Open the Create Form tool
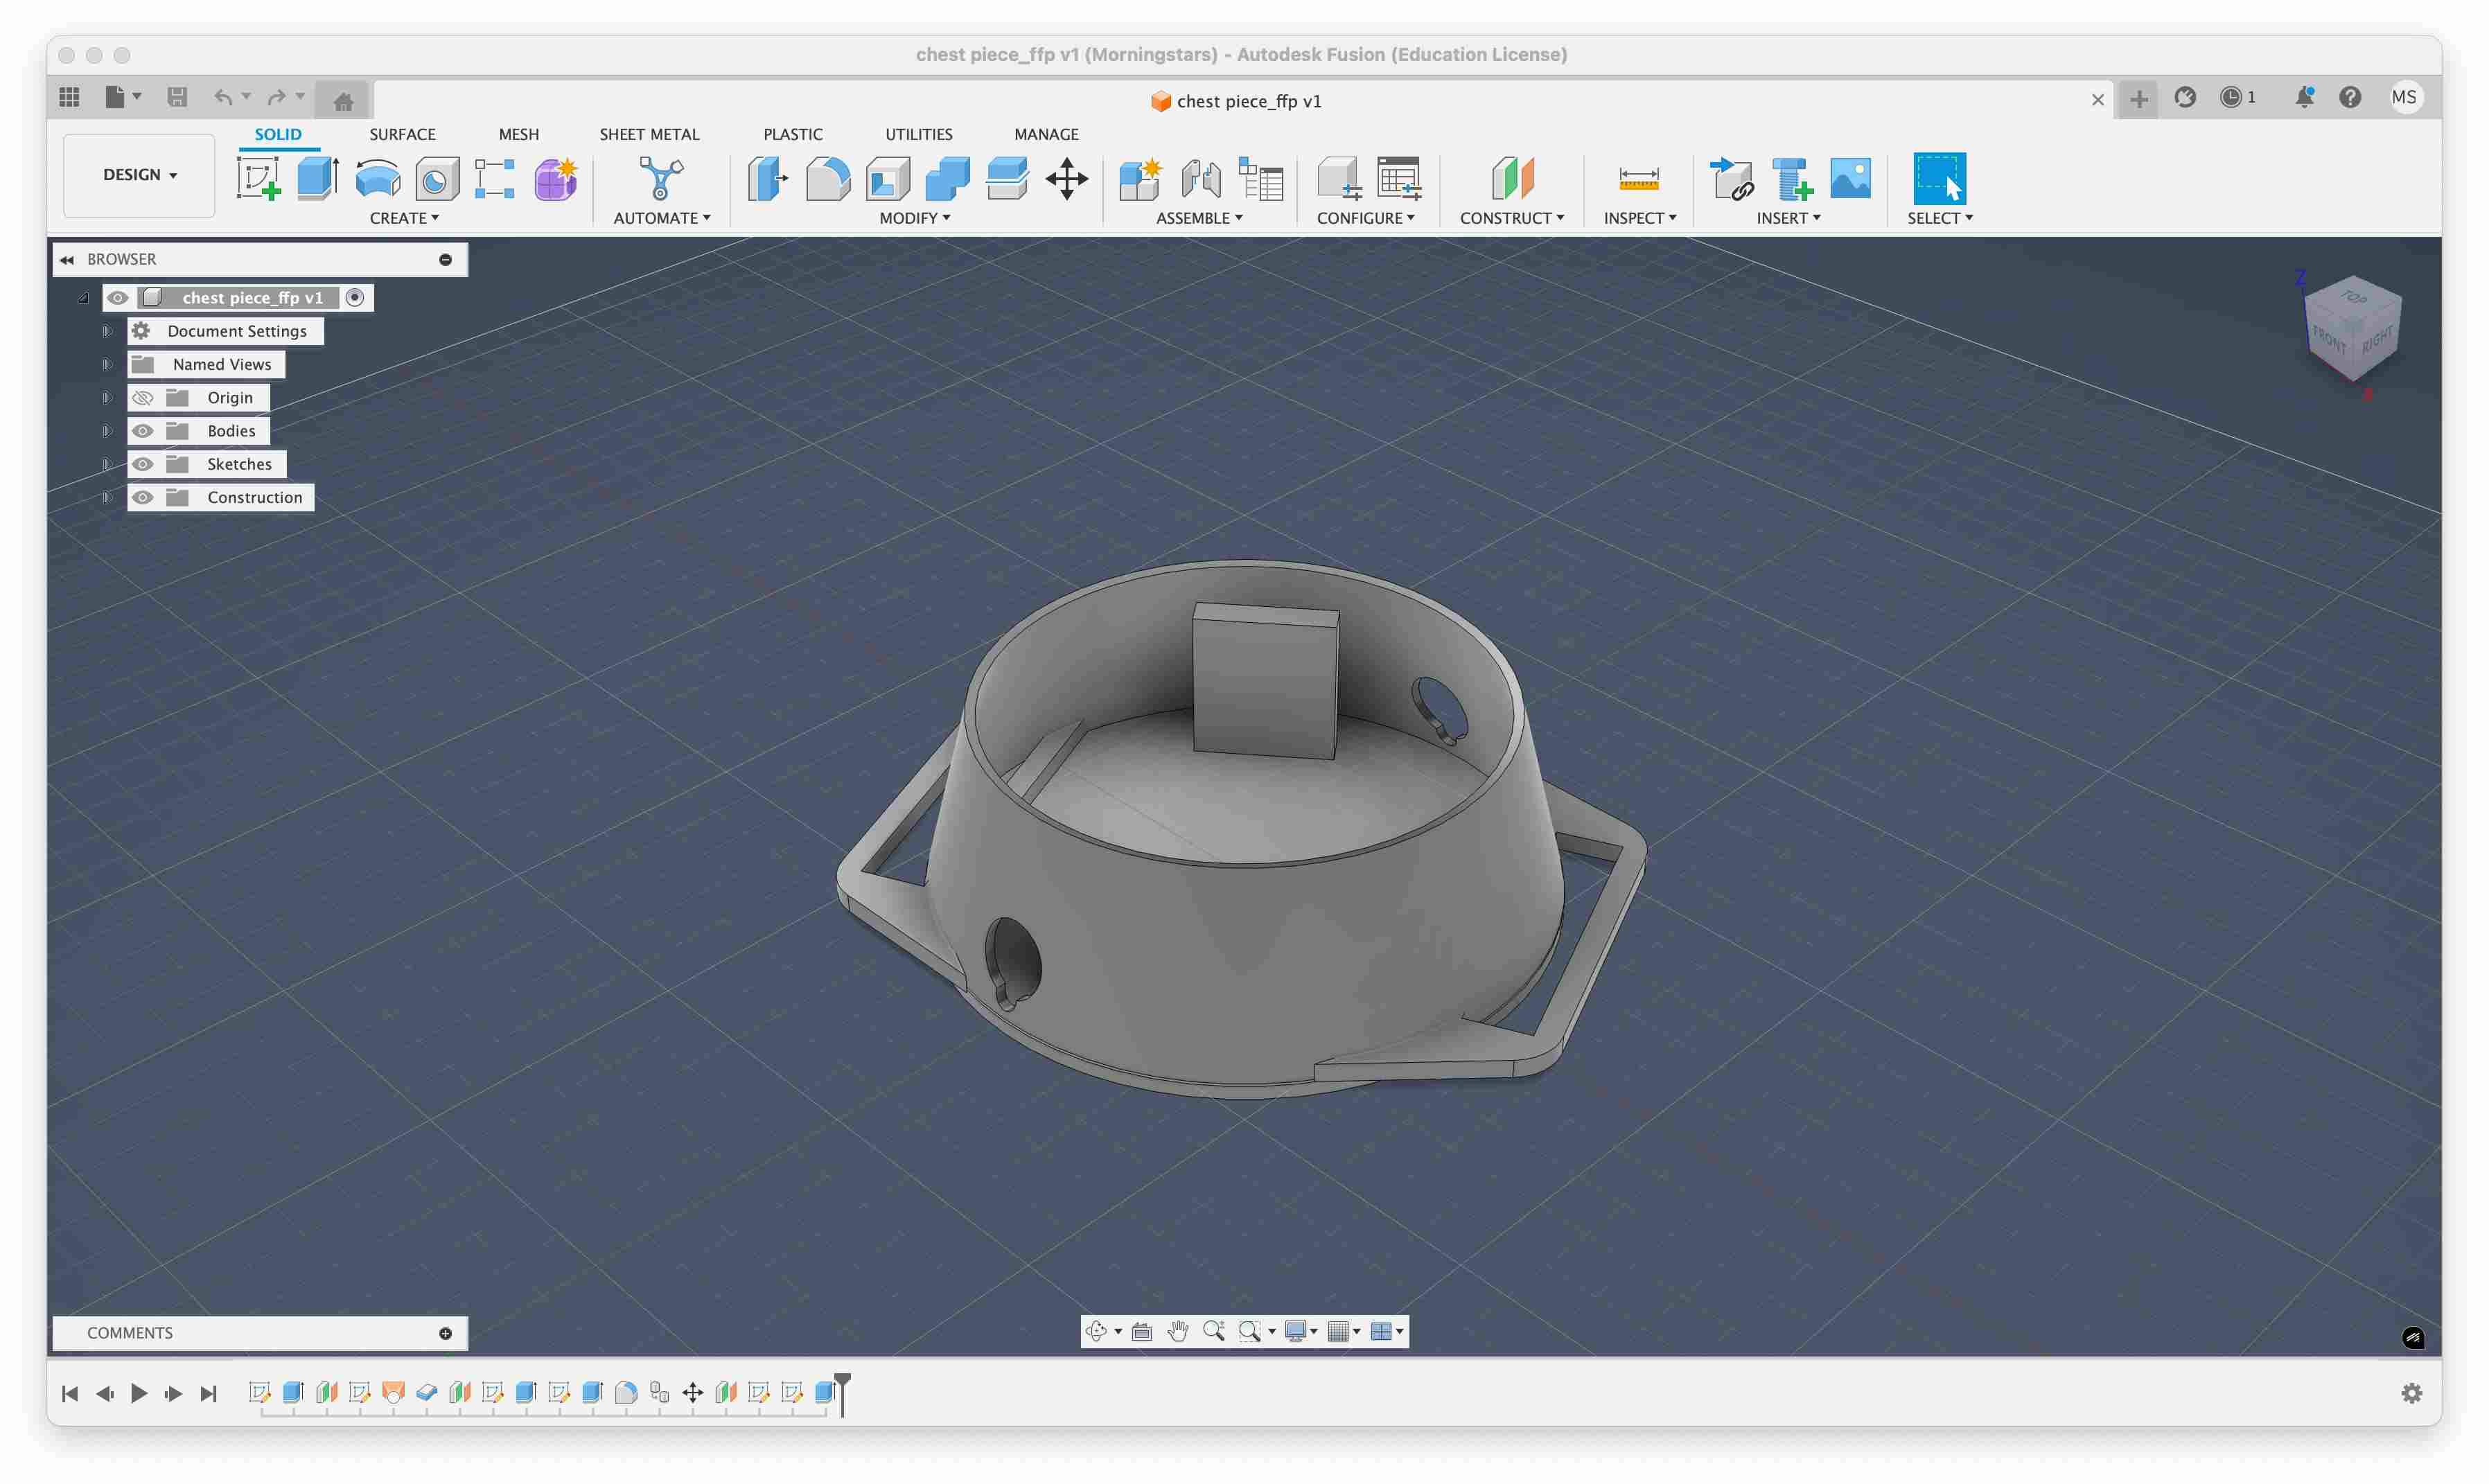This screenshot has height=1484, width=2489. [x=556, y=179]
